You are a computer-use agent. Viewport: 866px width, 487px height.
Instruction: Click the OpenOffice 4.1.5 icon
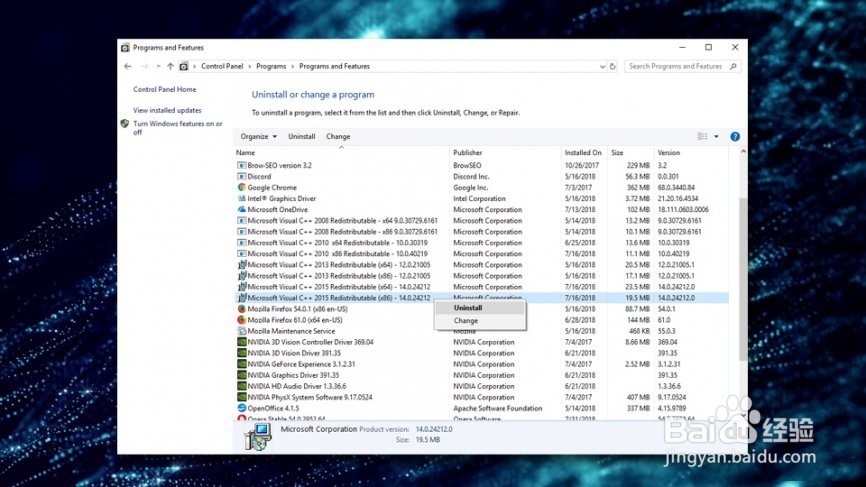click(x=241, y=408)
